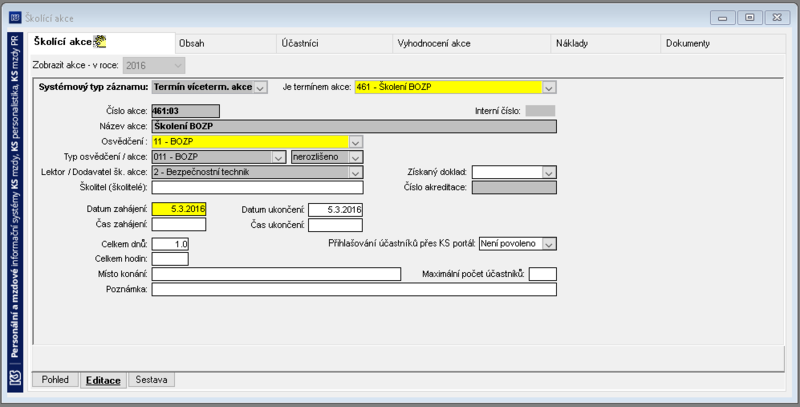Click the Školitel (školitelé) input field
The image size is (800, 407).
(x=258, y=187)
